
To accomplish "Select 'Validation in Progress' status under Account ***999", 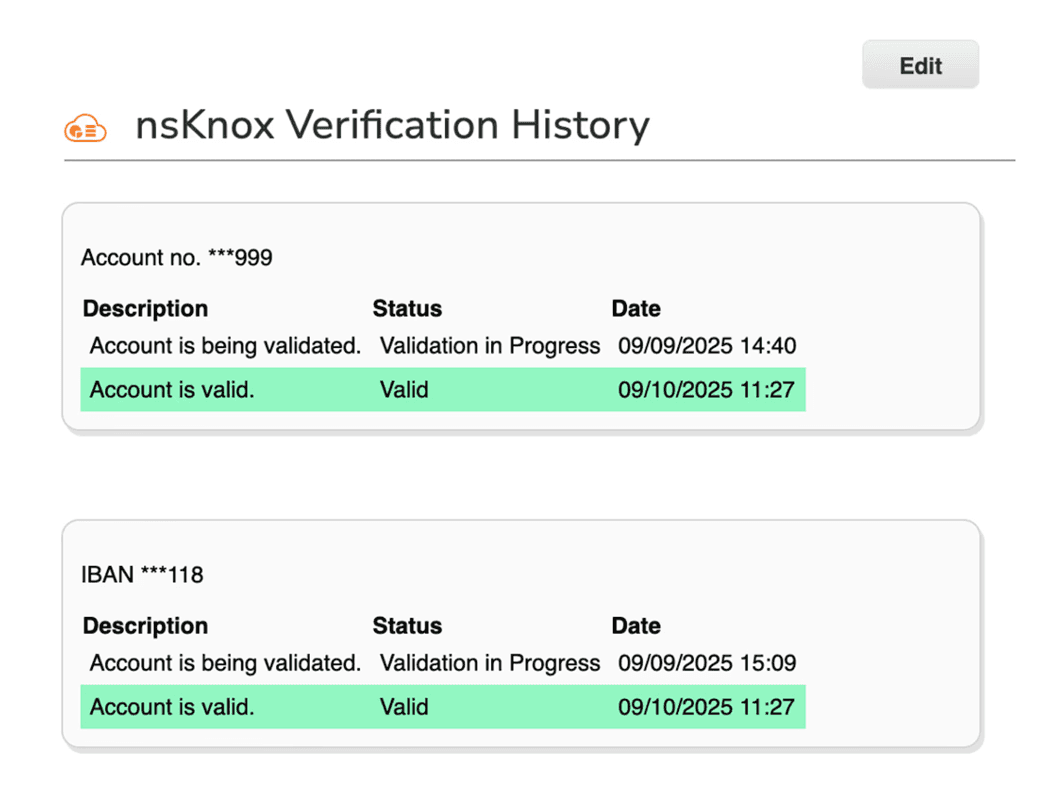I will pos(489,346).
